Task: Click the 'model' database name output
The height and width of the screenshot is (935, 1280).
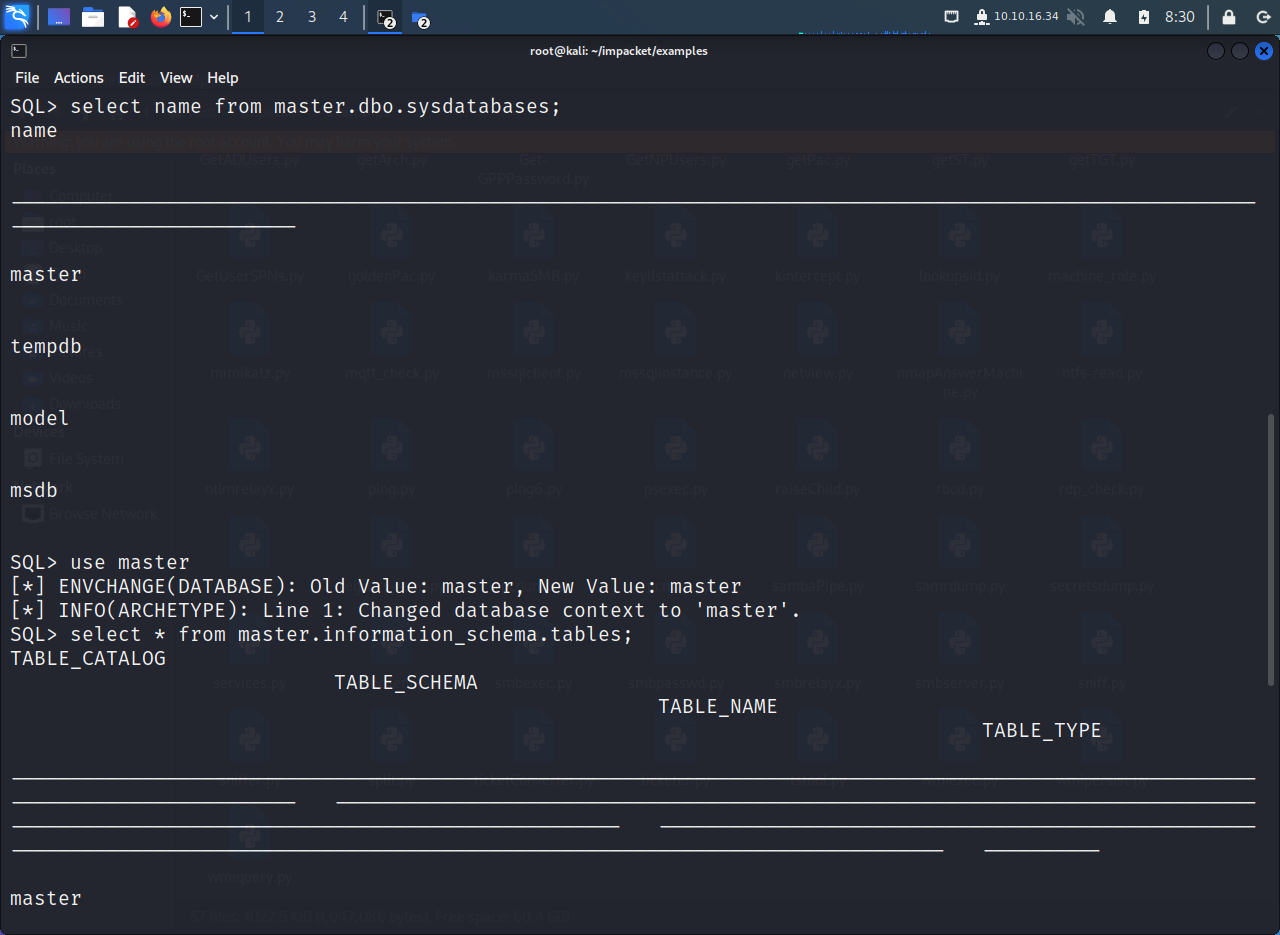Action: pos(40,418)
